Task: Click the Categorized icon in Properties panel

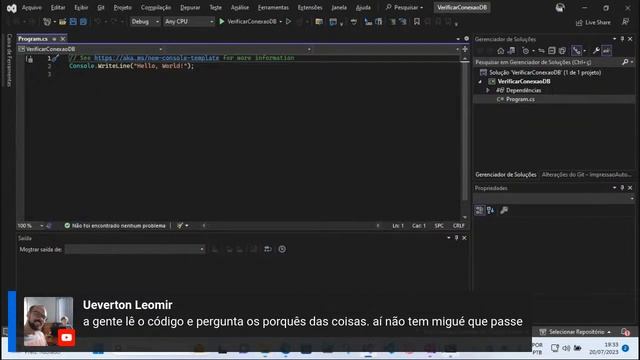Action: point(479,210)
